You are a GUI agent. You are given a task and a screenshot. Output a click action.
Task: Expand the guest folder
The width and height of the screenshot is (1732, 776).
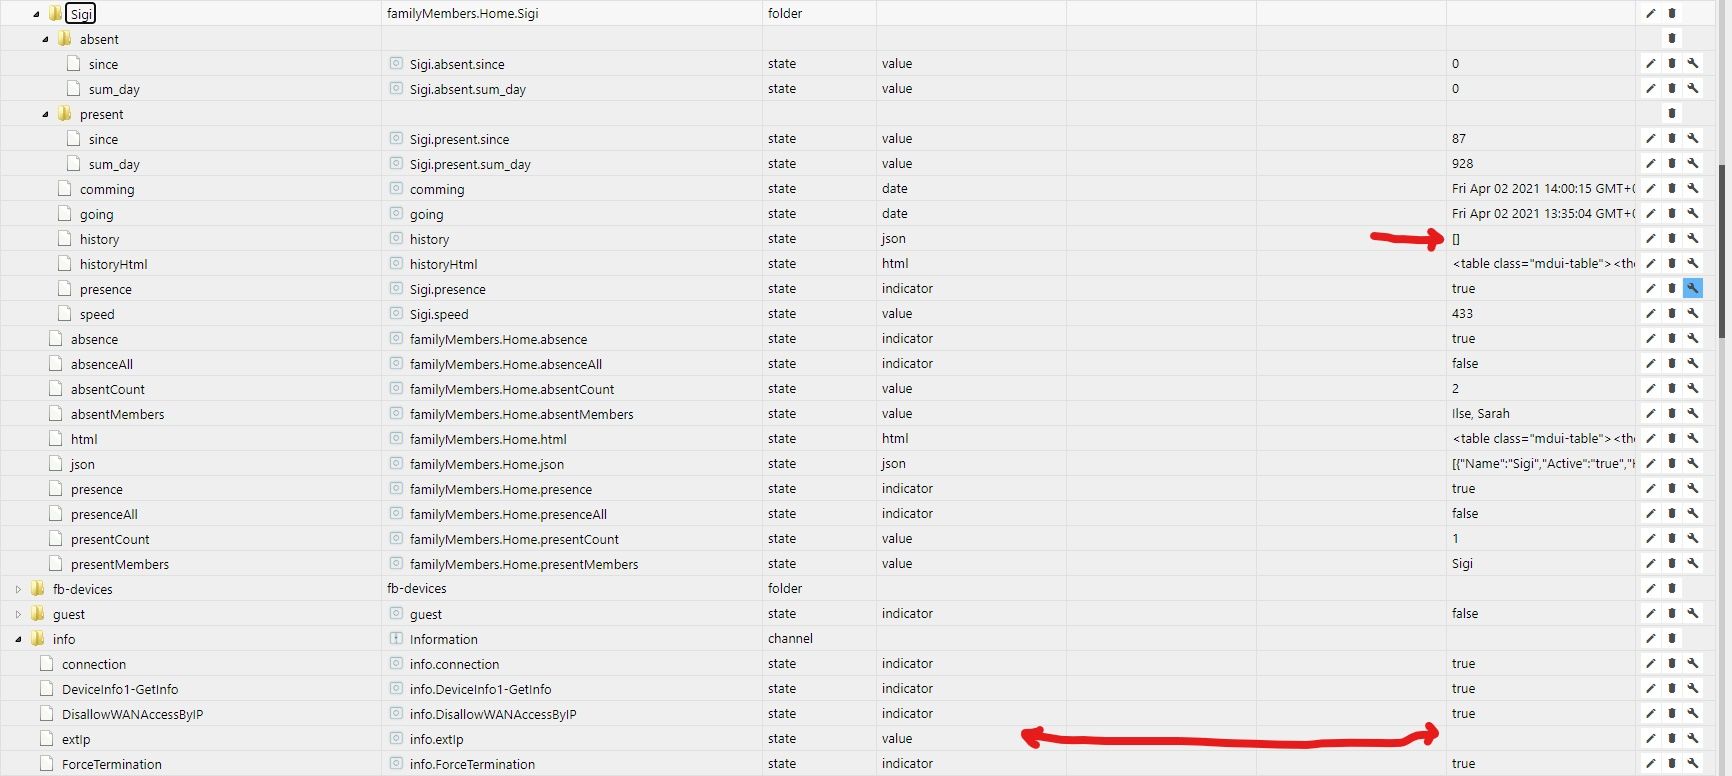[18, 614]
